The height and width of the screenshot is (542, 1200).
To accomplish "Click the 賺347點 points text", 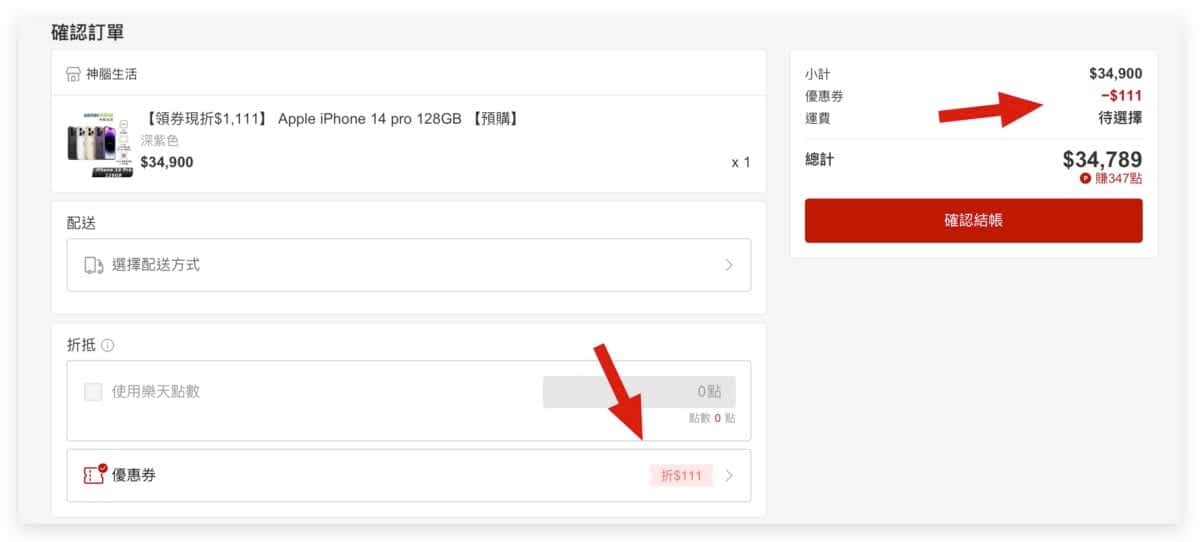I will (1119, 178).
